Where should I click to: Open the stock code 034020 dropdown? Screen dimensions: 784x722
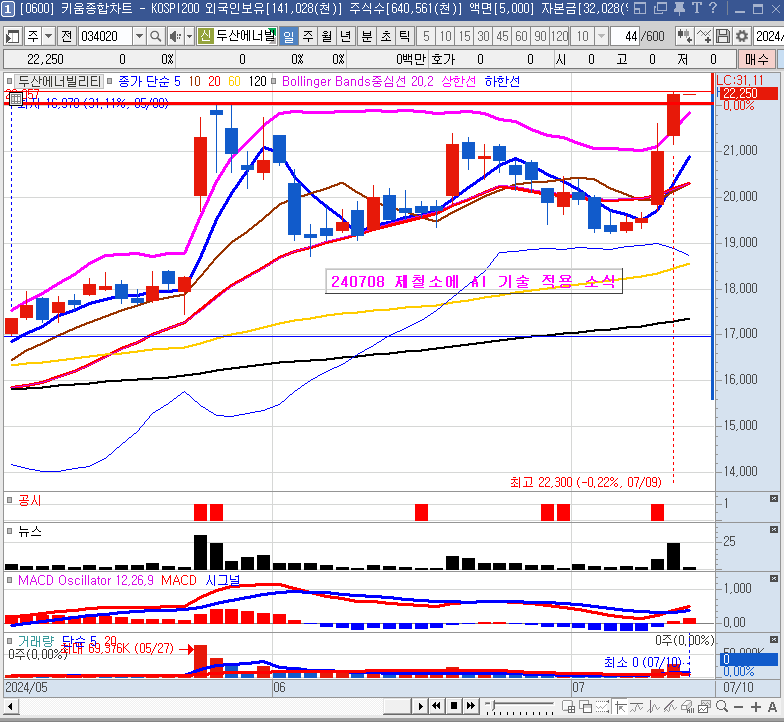(139, 36)
